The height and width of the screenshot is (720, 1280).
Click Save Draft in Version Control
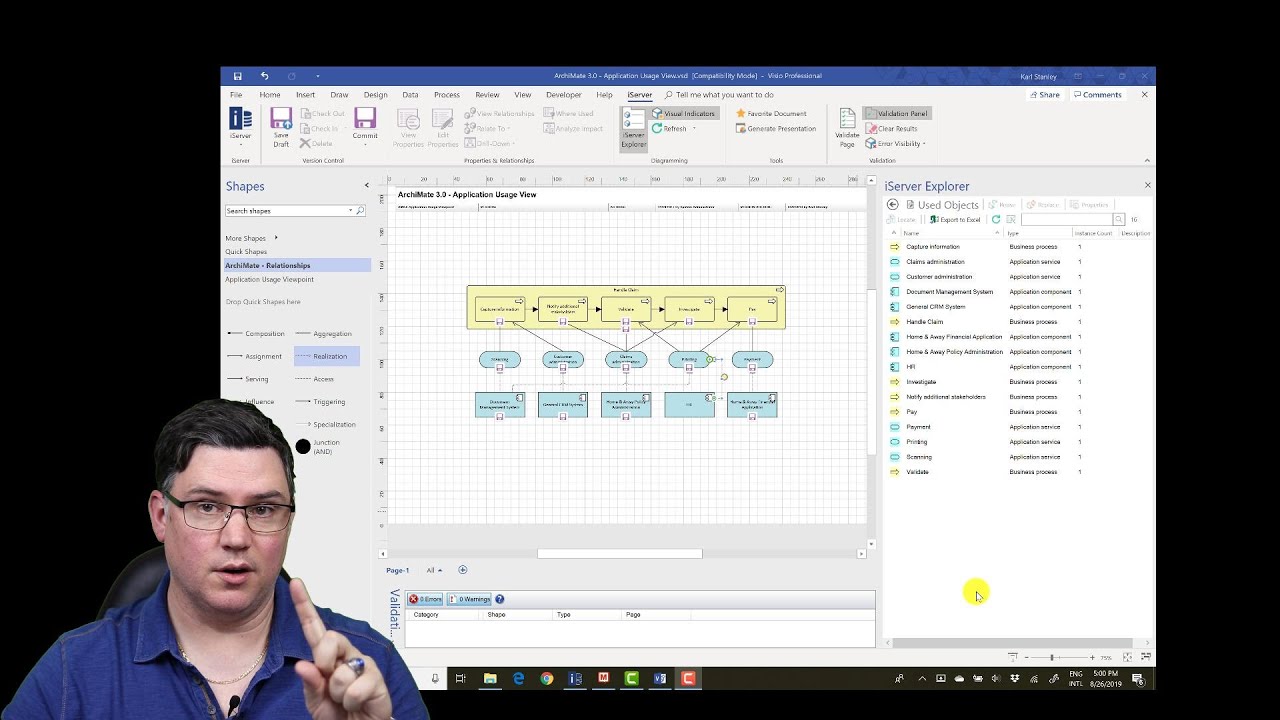click(x=281, y=127)
